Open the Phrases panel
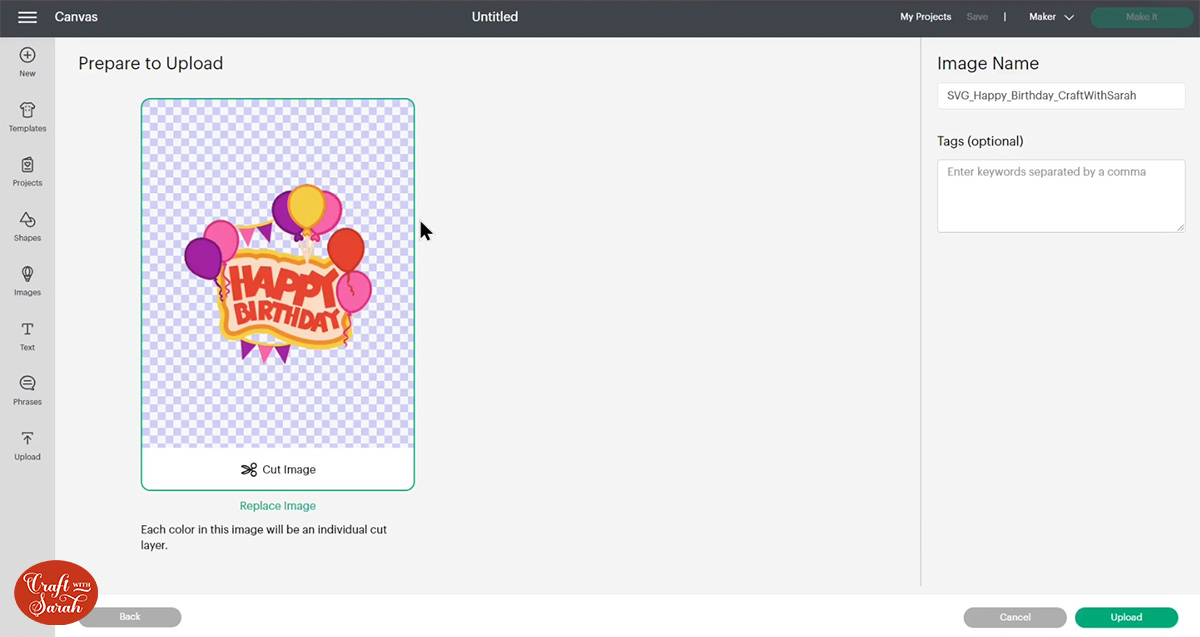The image size is (1200, 637). click(x=27, y=389)
